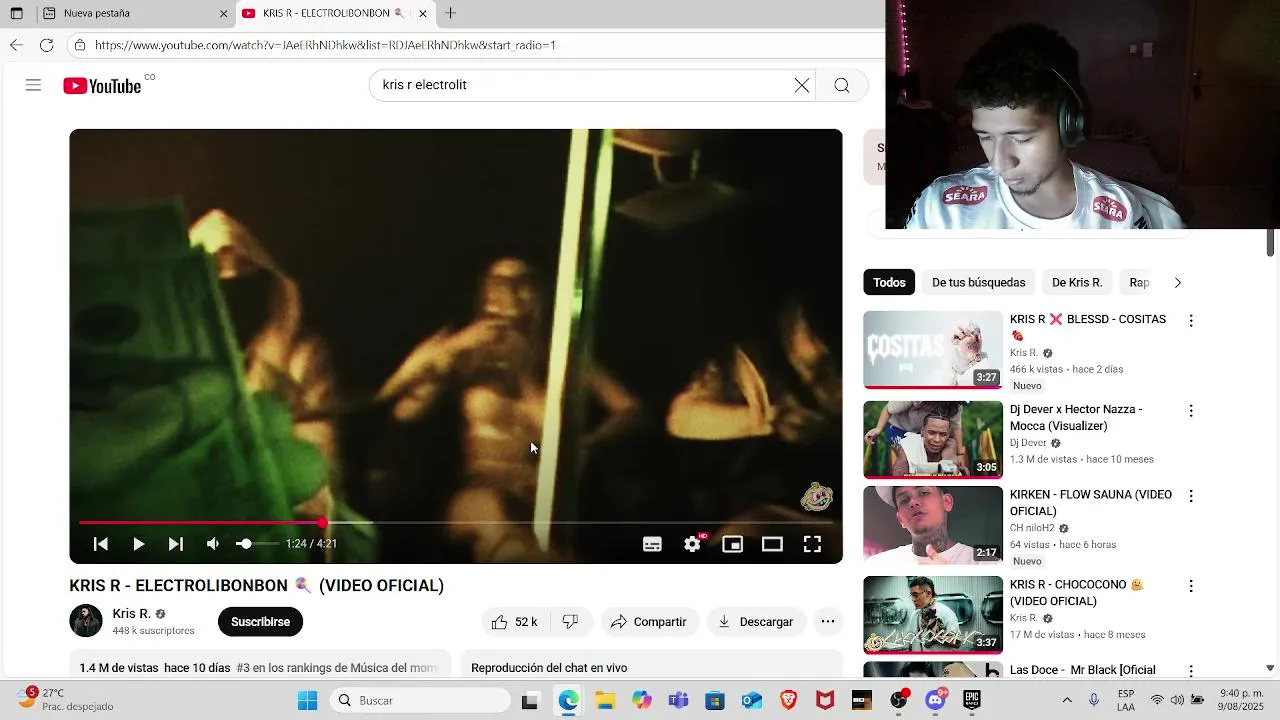Show more filter chips with arrow
1280x720 pixels.
coord(1177,283)
